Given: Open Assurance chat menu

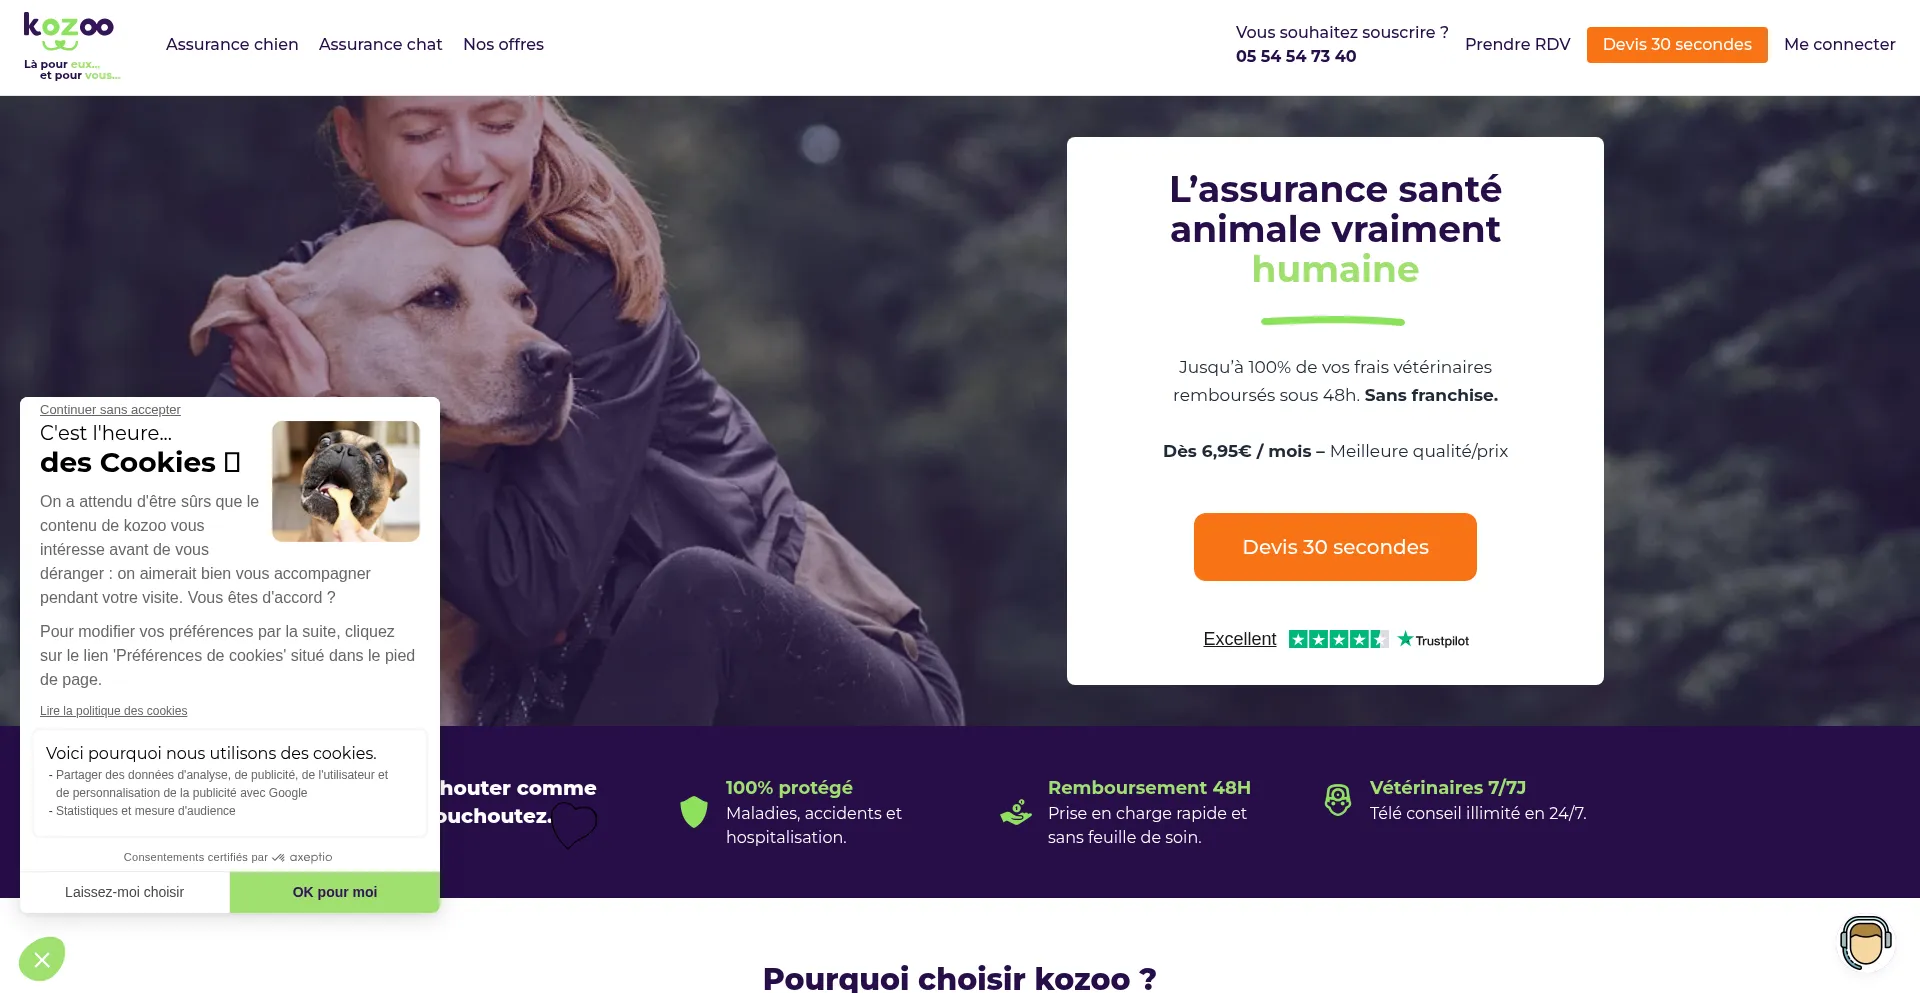Looking at the screenshot, I should point(380,44).
